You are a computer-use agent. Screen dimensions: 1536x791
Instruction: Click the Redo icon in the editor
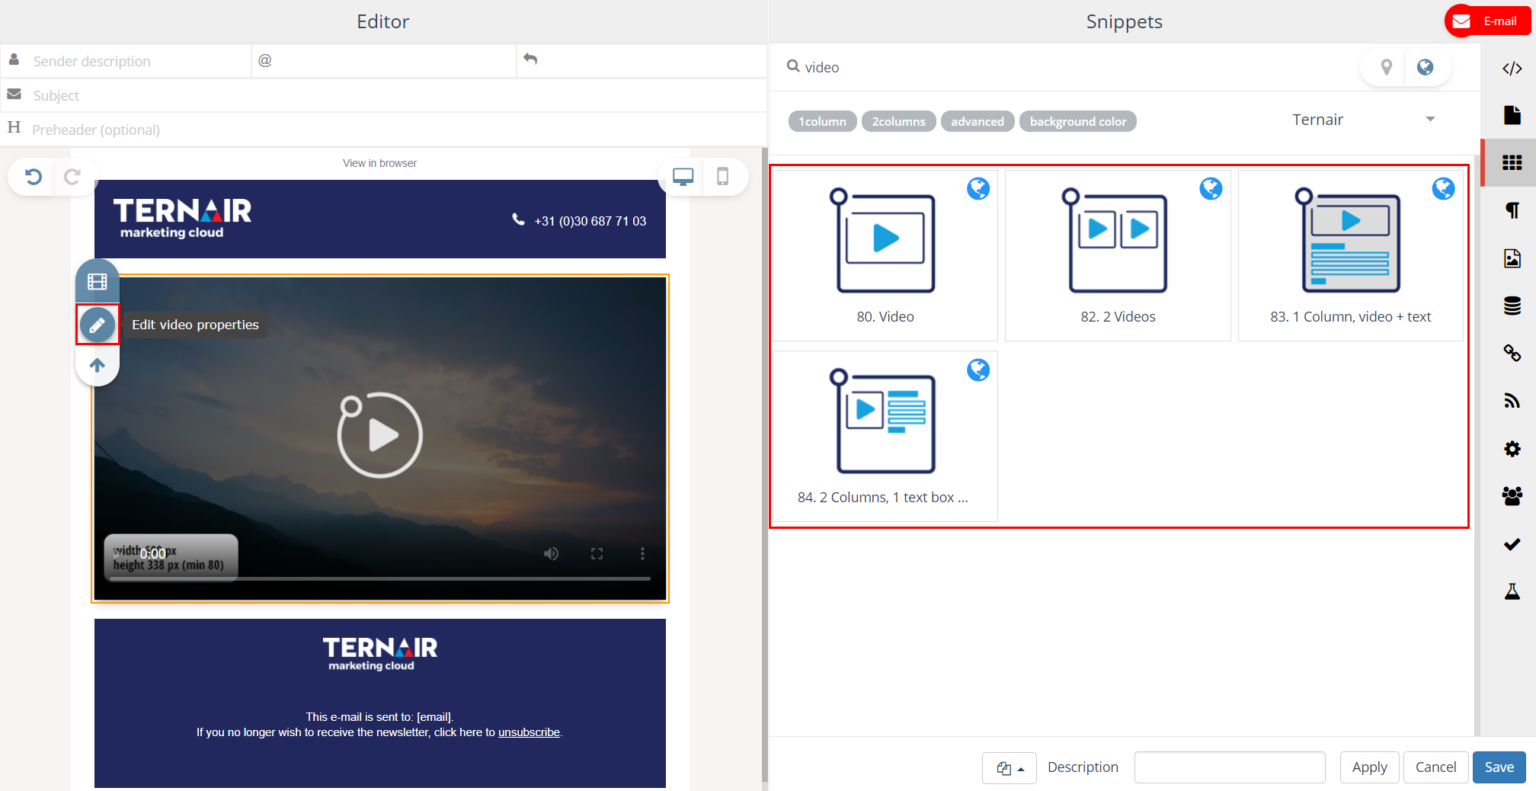[72, 177]
